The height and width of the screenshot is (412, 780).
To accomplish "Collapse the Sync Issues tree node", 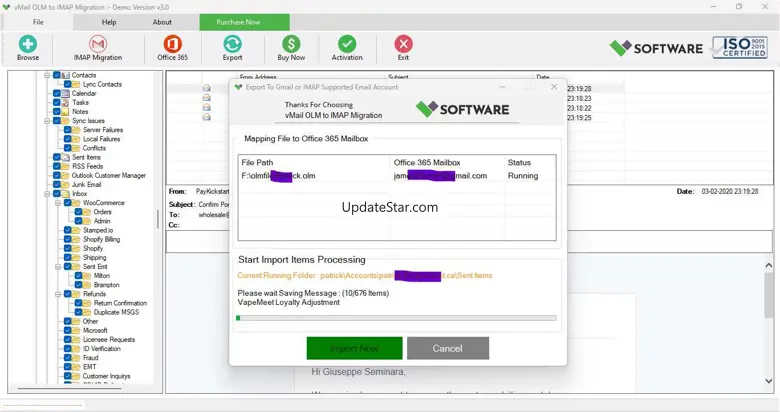I will [x=47, y=121].
